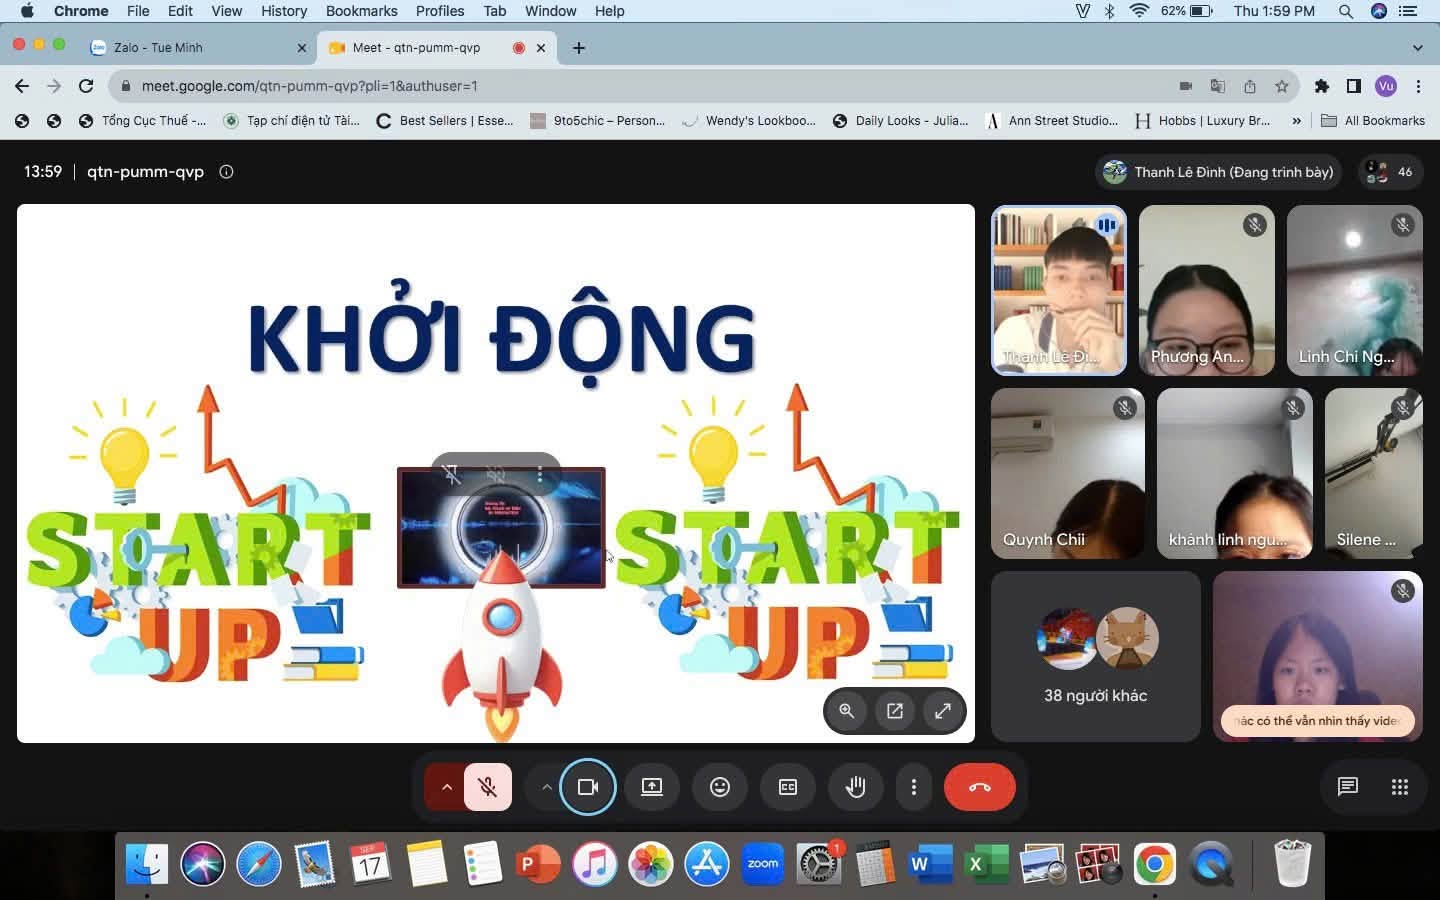This screenshot has height=900, width=1440.
Task: Open the chat panel icon
Action: click(x=1347, y=787)
